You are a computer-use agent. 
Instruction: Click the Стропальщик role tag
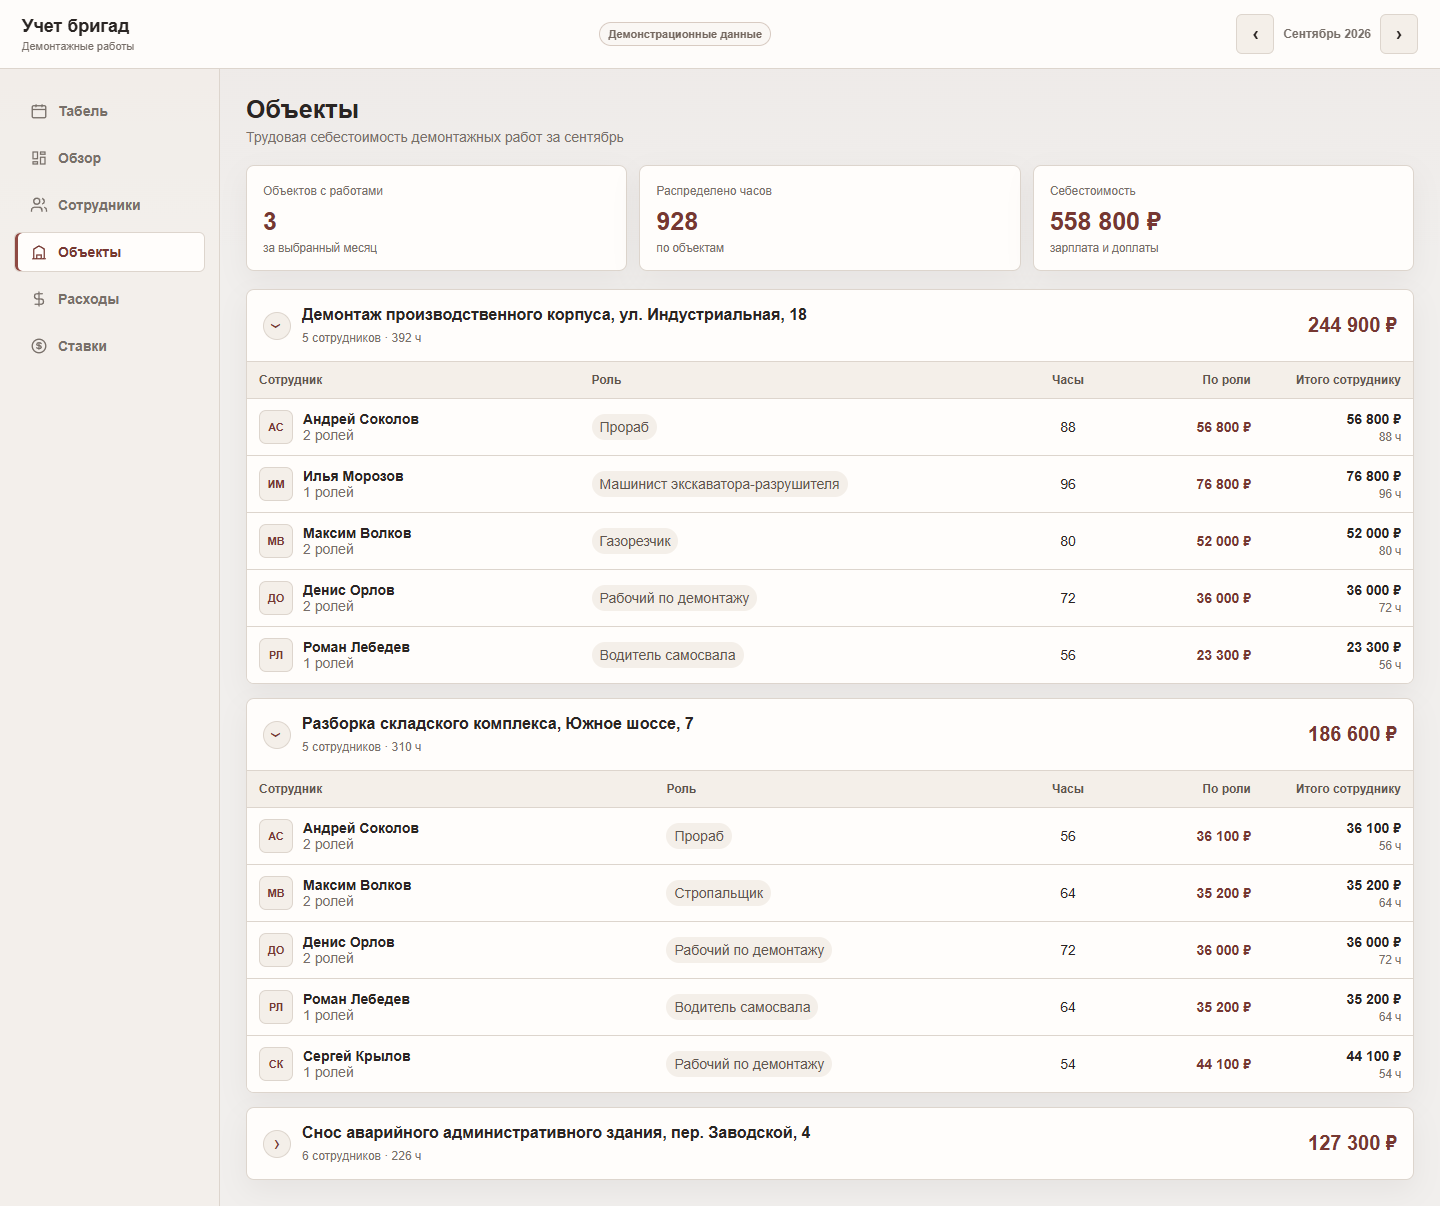click(719, 893)
